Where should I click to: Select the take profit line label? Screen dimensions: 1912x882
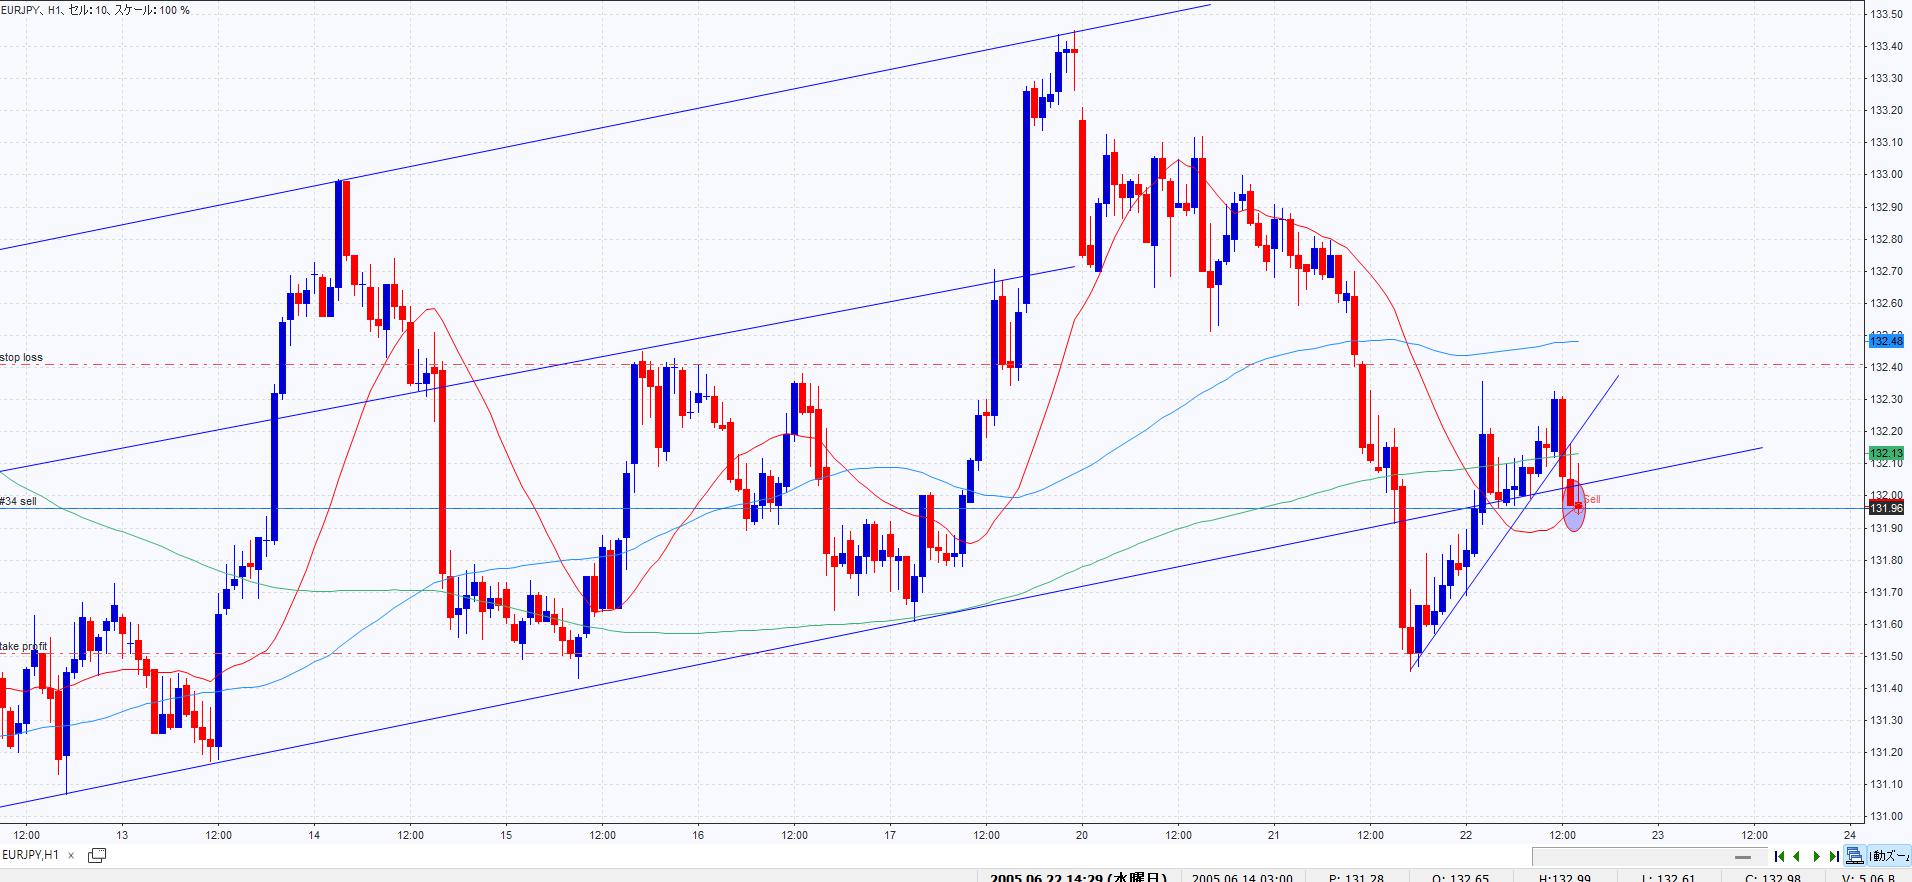24,646
